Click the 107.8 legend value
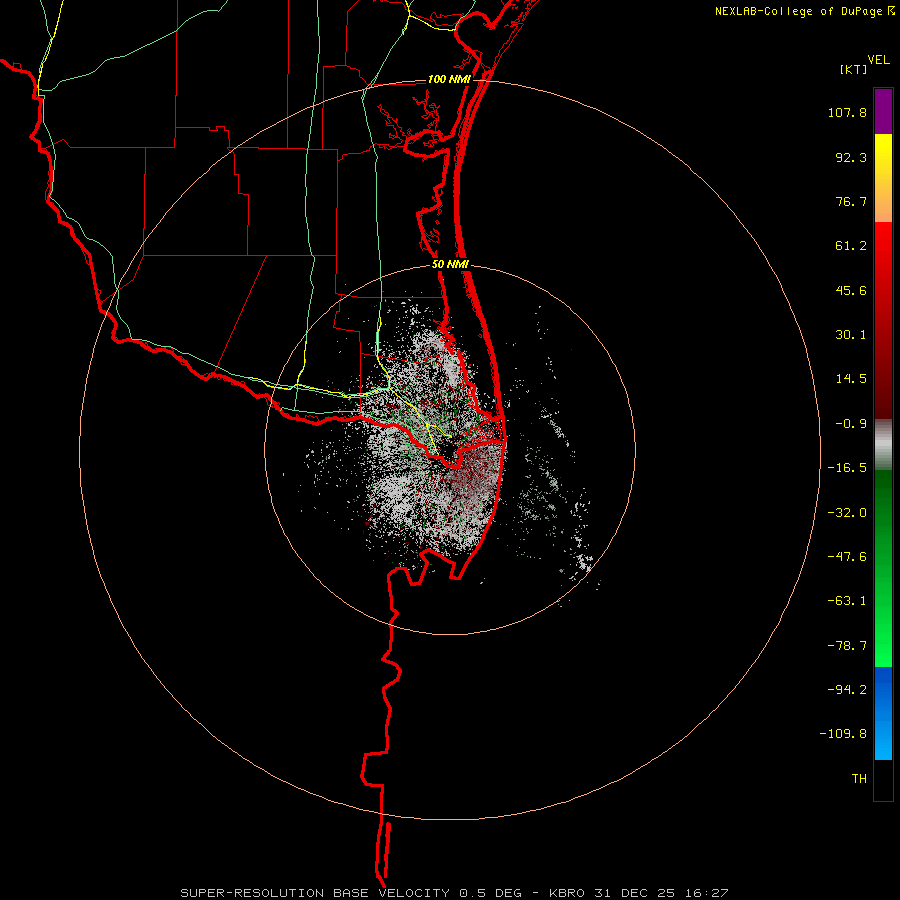Image resolution: width=900 pixels, height=900 pixels. pyautogui.click(x=847, y=112)
